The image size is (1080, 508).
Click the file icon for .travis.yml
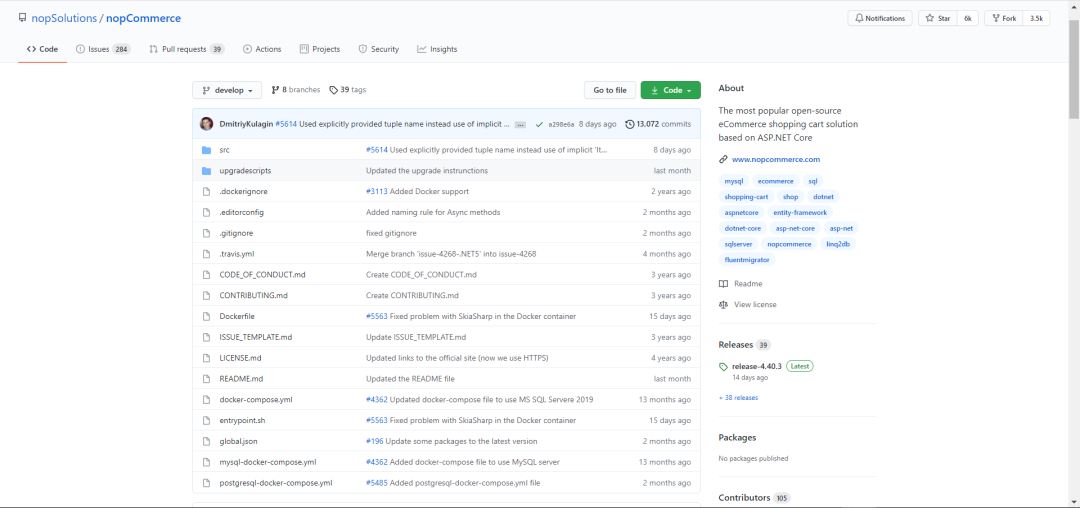[206, 254]
